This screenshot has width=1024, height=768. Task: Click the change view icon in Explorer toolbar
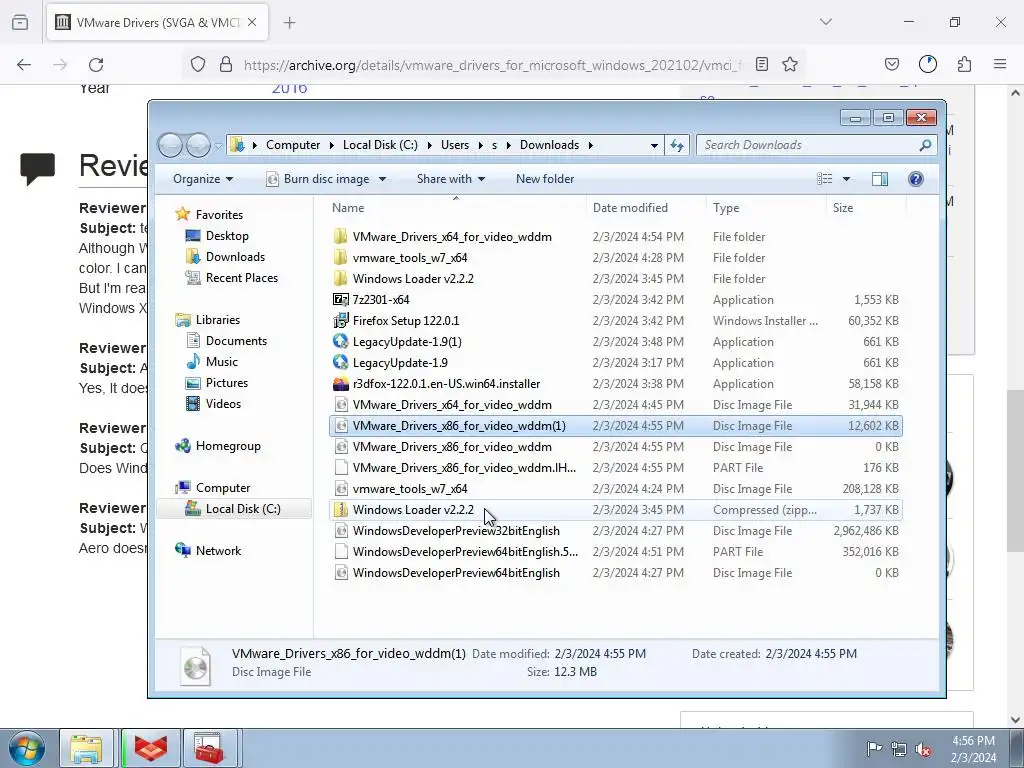[x=825, y=179]
